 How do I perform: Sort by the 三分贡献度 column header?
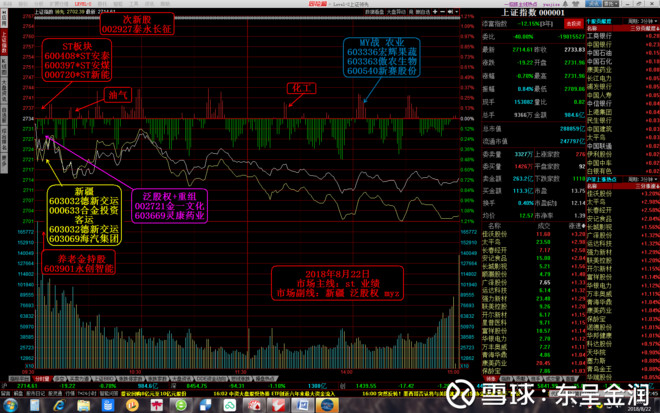tap(644, 28)
